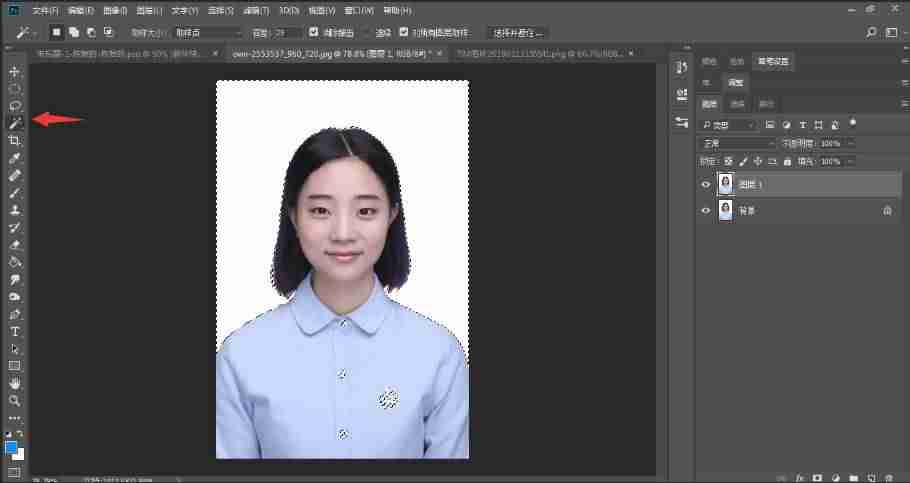The width and height of the screenshot is (910, 483).
Task: Click the Select and Mask button
Action: click(x=518, y=33)
